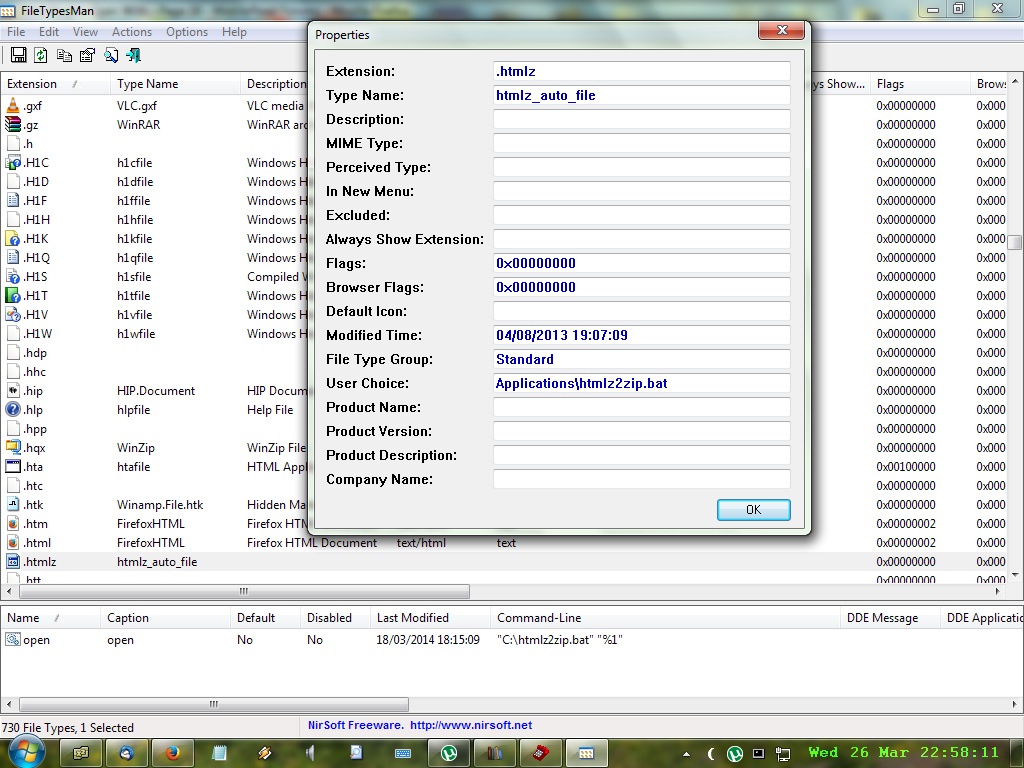The image size is (1024, 768).
Task: Open Thunderbird from the taskbar
Action: click(x=126, y=753)
